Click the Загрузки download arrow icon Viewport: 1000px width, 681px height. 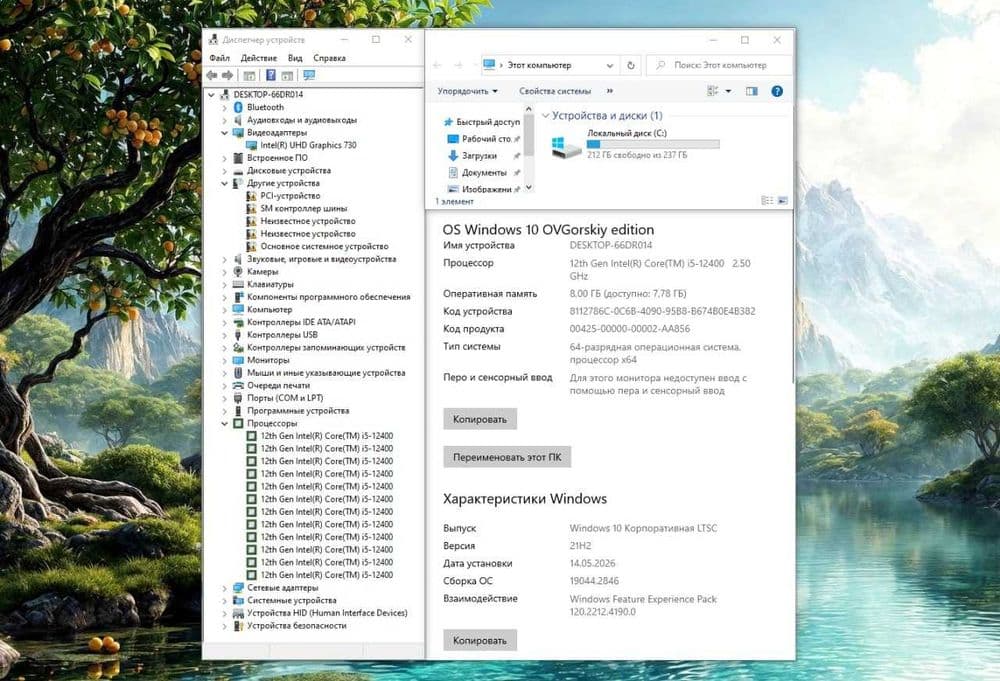click(x=453, y=155)
